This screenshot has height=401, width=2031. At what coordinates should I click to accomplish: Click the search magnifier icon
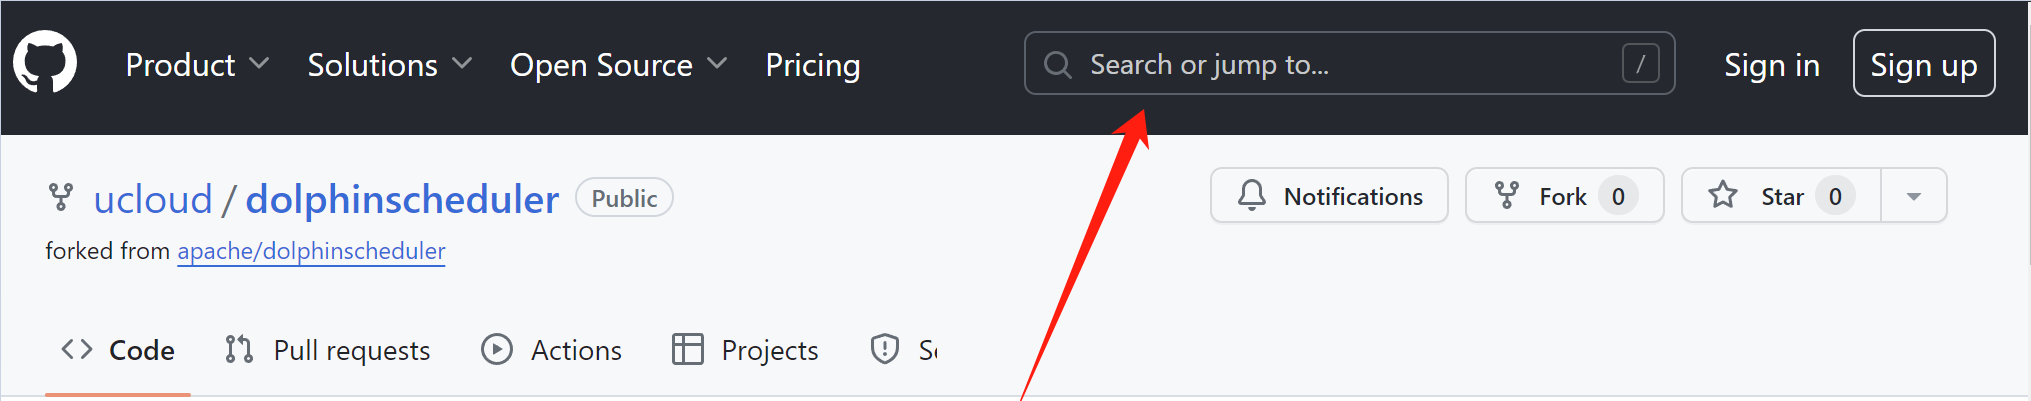point(1057,65)
